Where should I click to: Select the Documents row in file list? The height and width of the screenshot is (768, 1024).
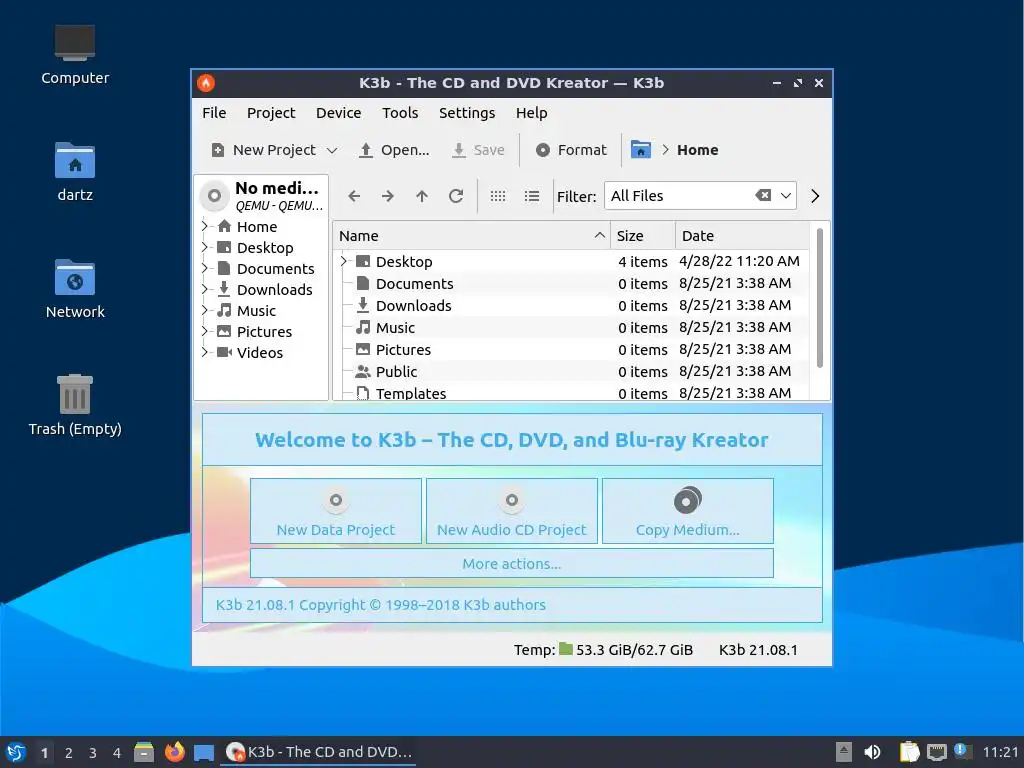(571, 283)
